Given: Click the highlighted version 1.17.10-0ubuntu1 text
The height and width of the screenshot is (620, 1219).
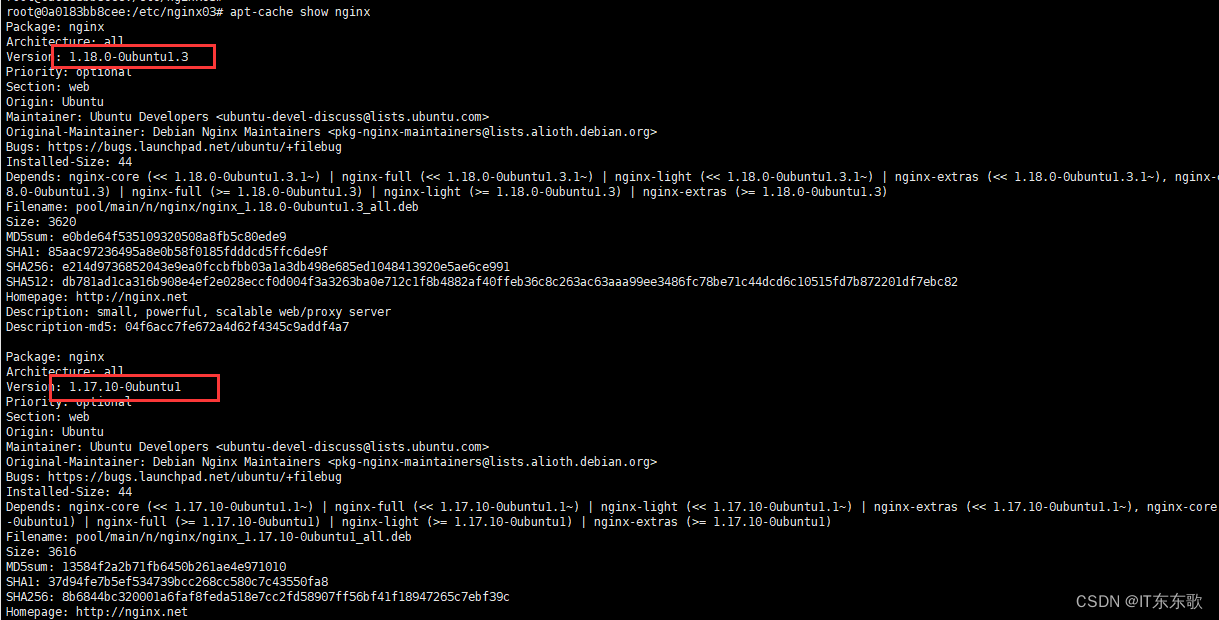Looking at the screenshot, I should (125, 387).
